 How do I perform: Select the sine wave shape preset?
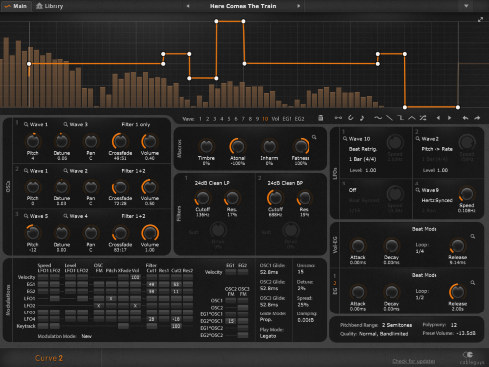click(378, 118)
